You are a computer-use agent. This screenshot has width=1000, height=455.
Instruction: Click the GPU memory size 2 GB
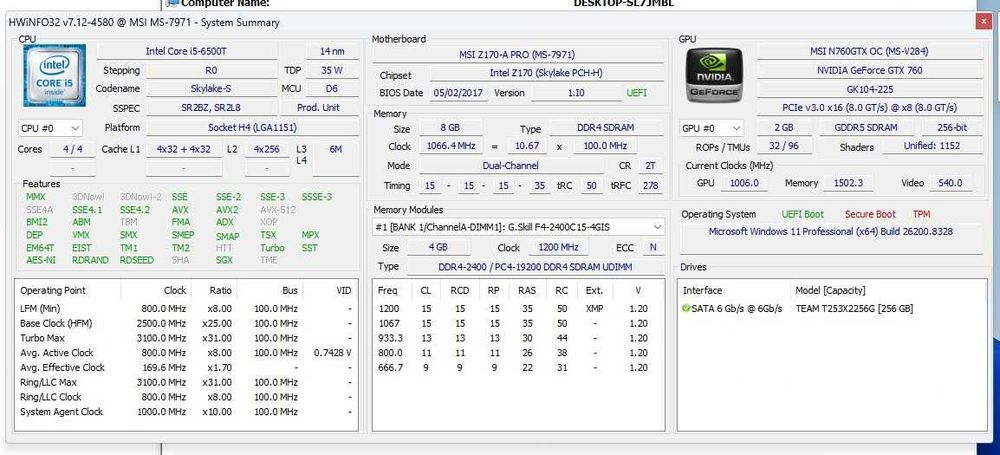[784, 128]
